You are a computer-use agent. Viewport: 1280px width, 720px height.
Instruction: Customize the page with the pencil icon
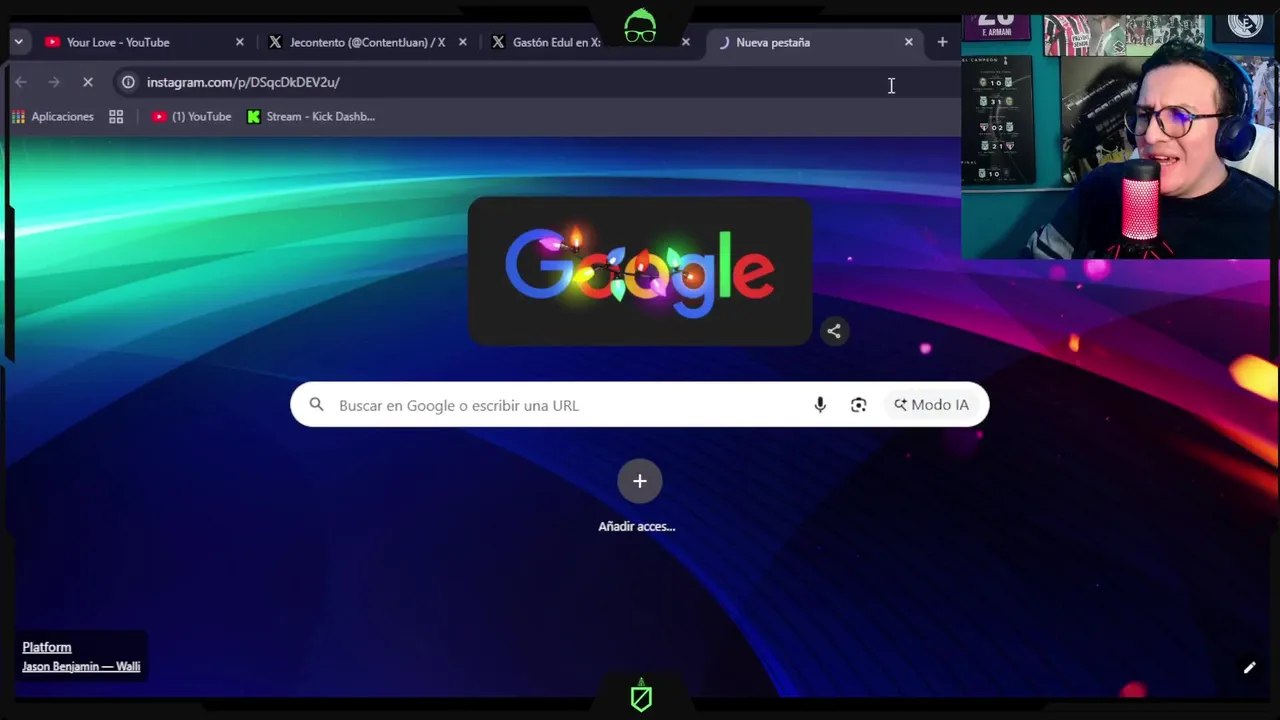click(1249, 668)
